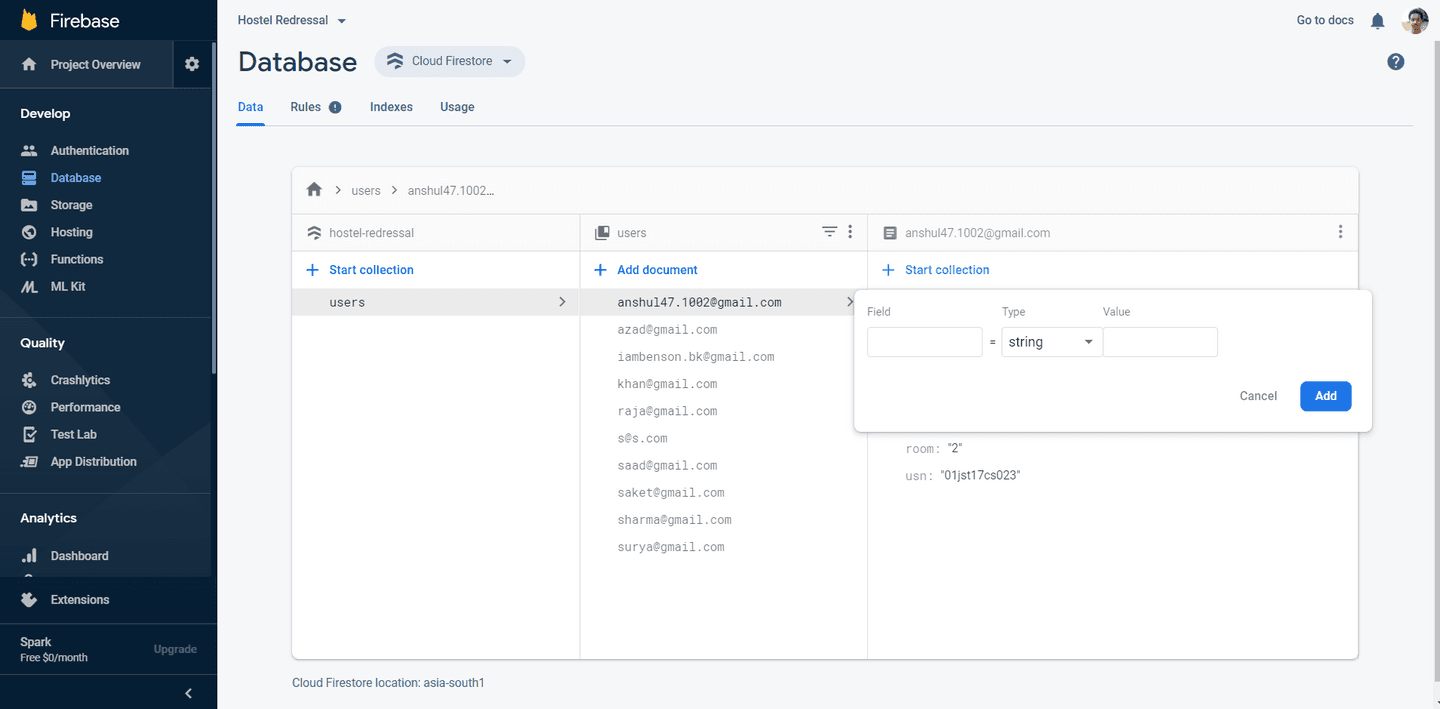Click Start collection in hostel-redressal column

360,270
